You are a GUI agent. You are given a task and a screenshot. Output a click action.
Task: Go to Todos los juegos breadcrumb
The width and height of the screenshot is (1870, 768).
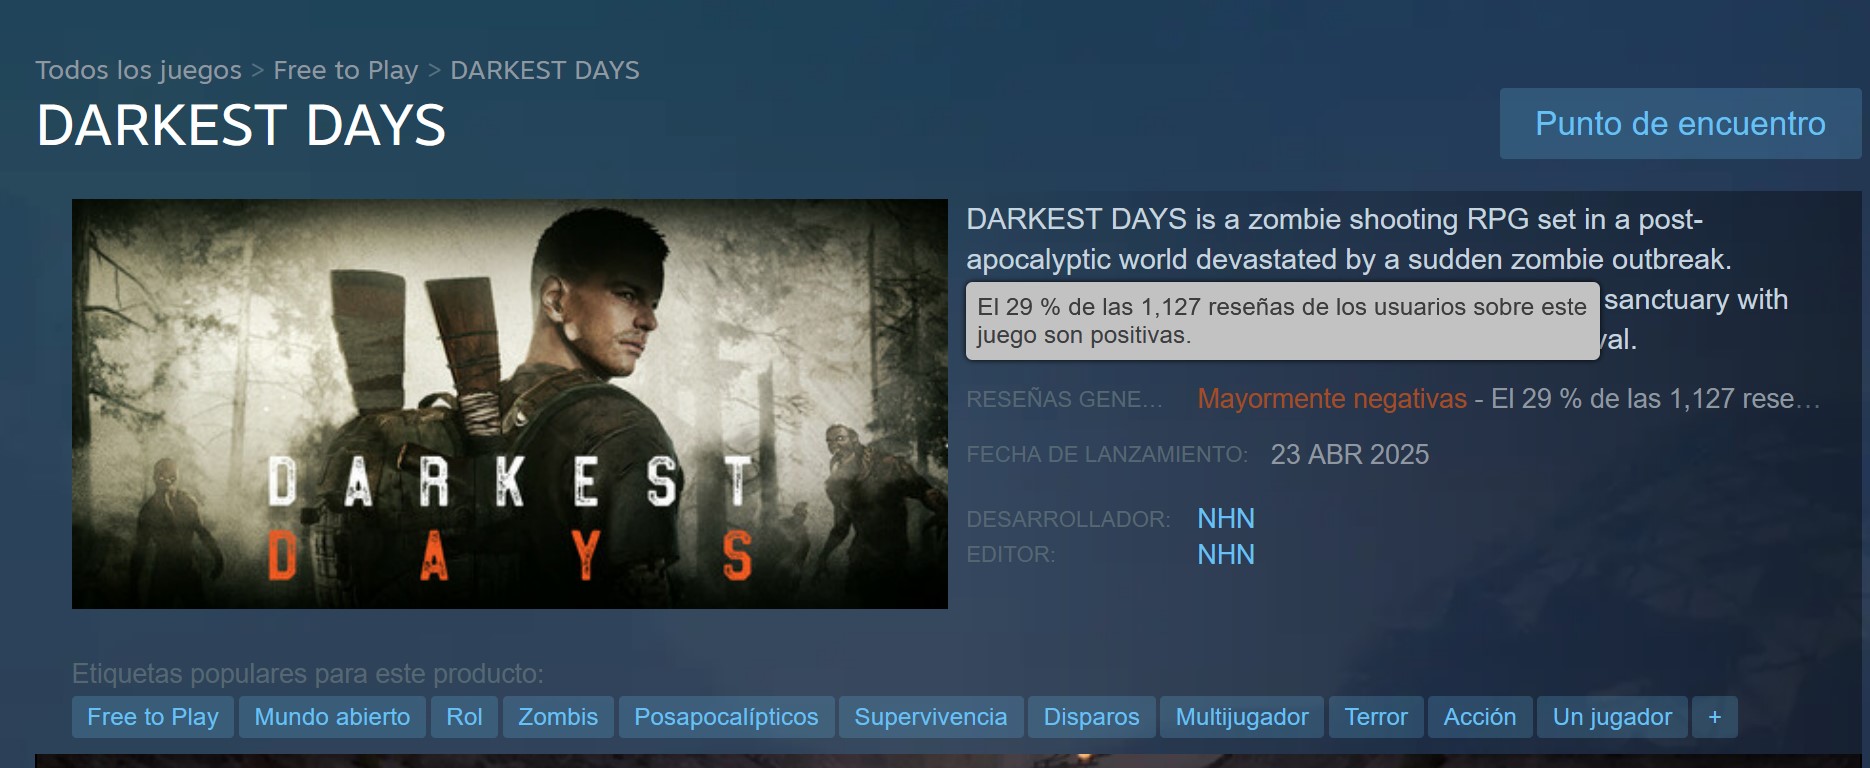coord(138,70)
